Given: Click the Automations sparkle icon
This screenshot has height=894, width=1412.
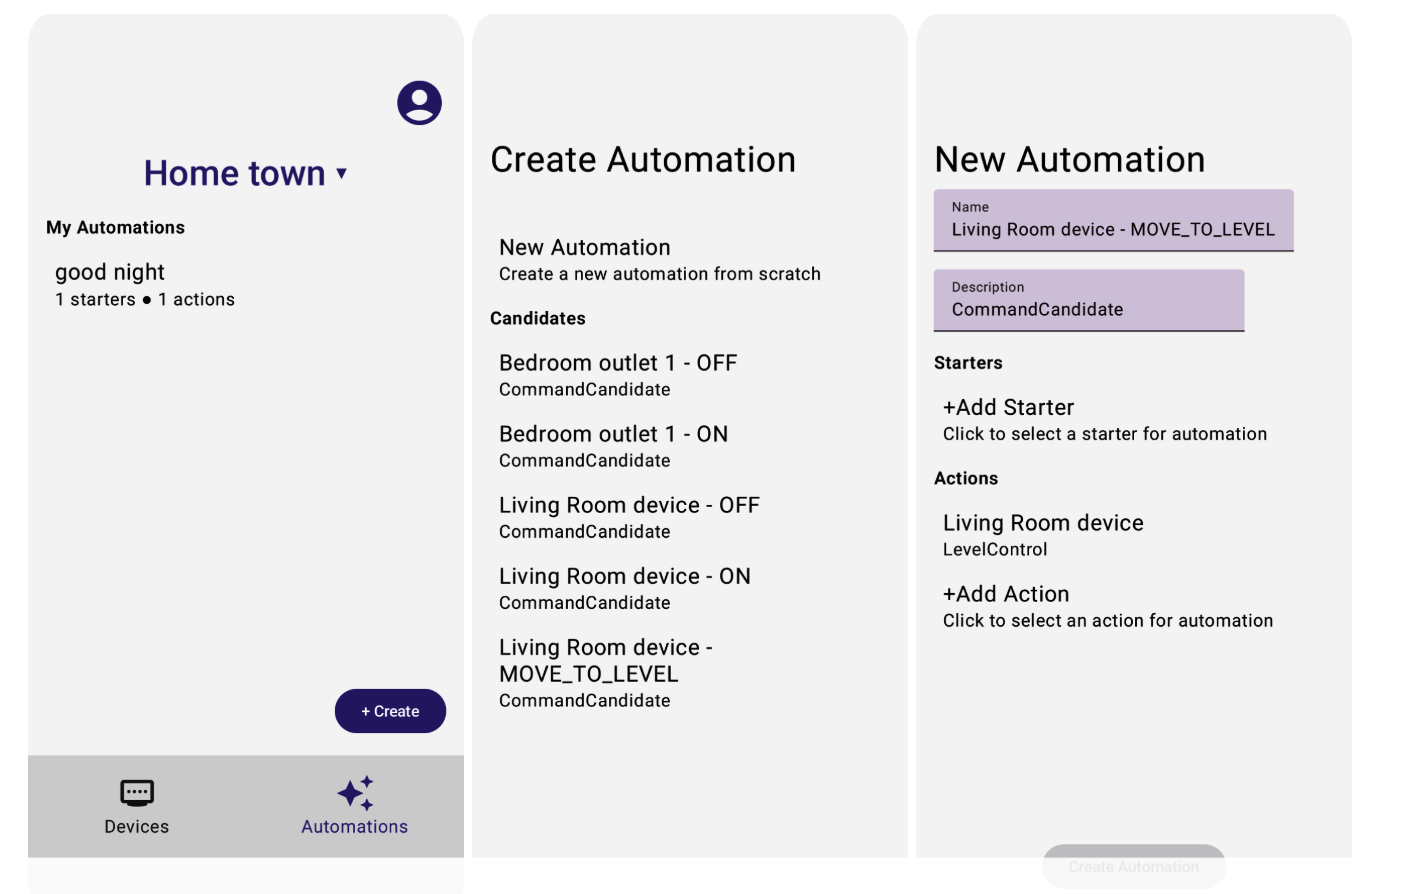Looking at the screenshot, I should click(355, 793).
